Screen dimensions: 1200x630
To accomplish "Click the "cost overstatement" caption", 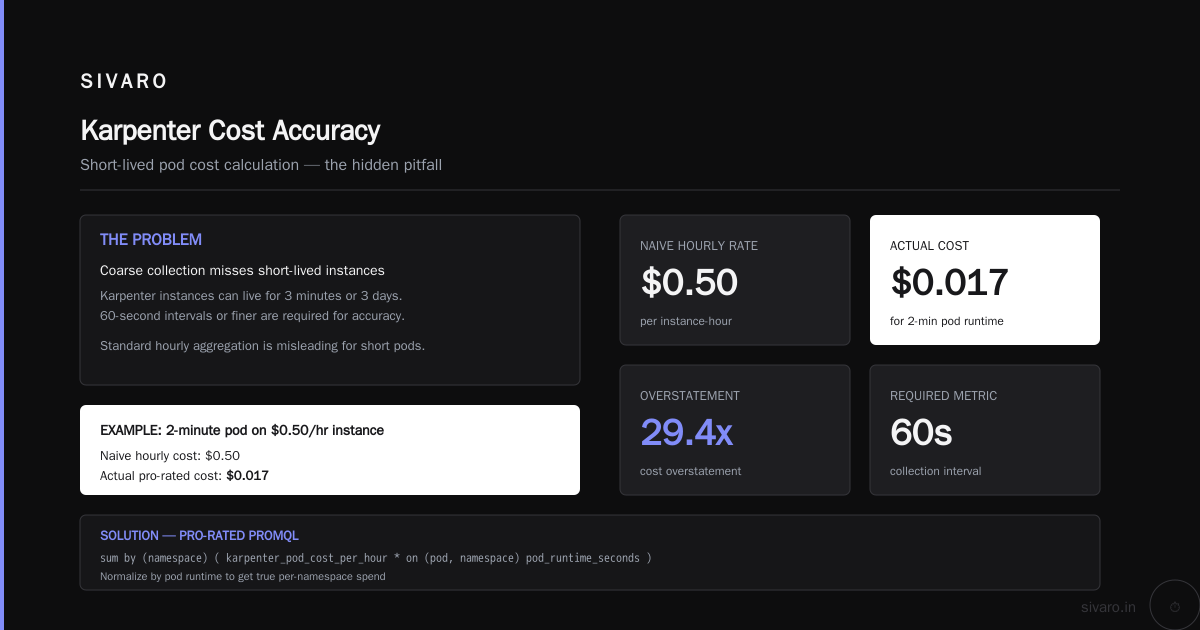I will pyautogui.click(x=690, y=471).
